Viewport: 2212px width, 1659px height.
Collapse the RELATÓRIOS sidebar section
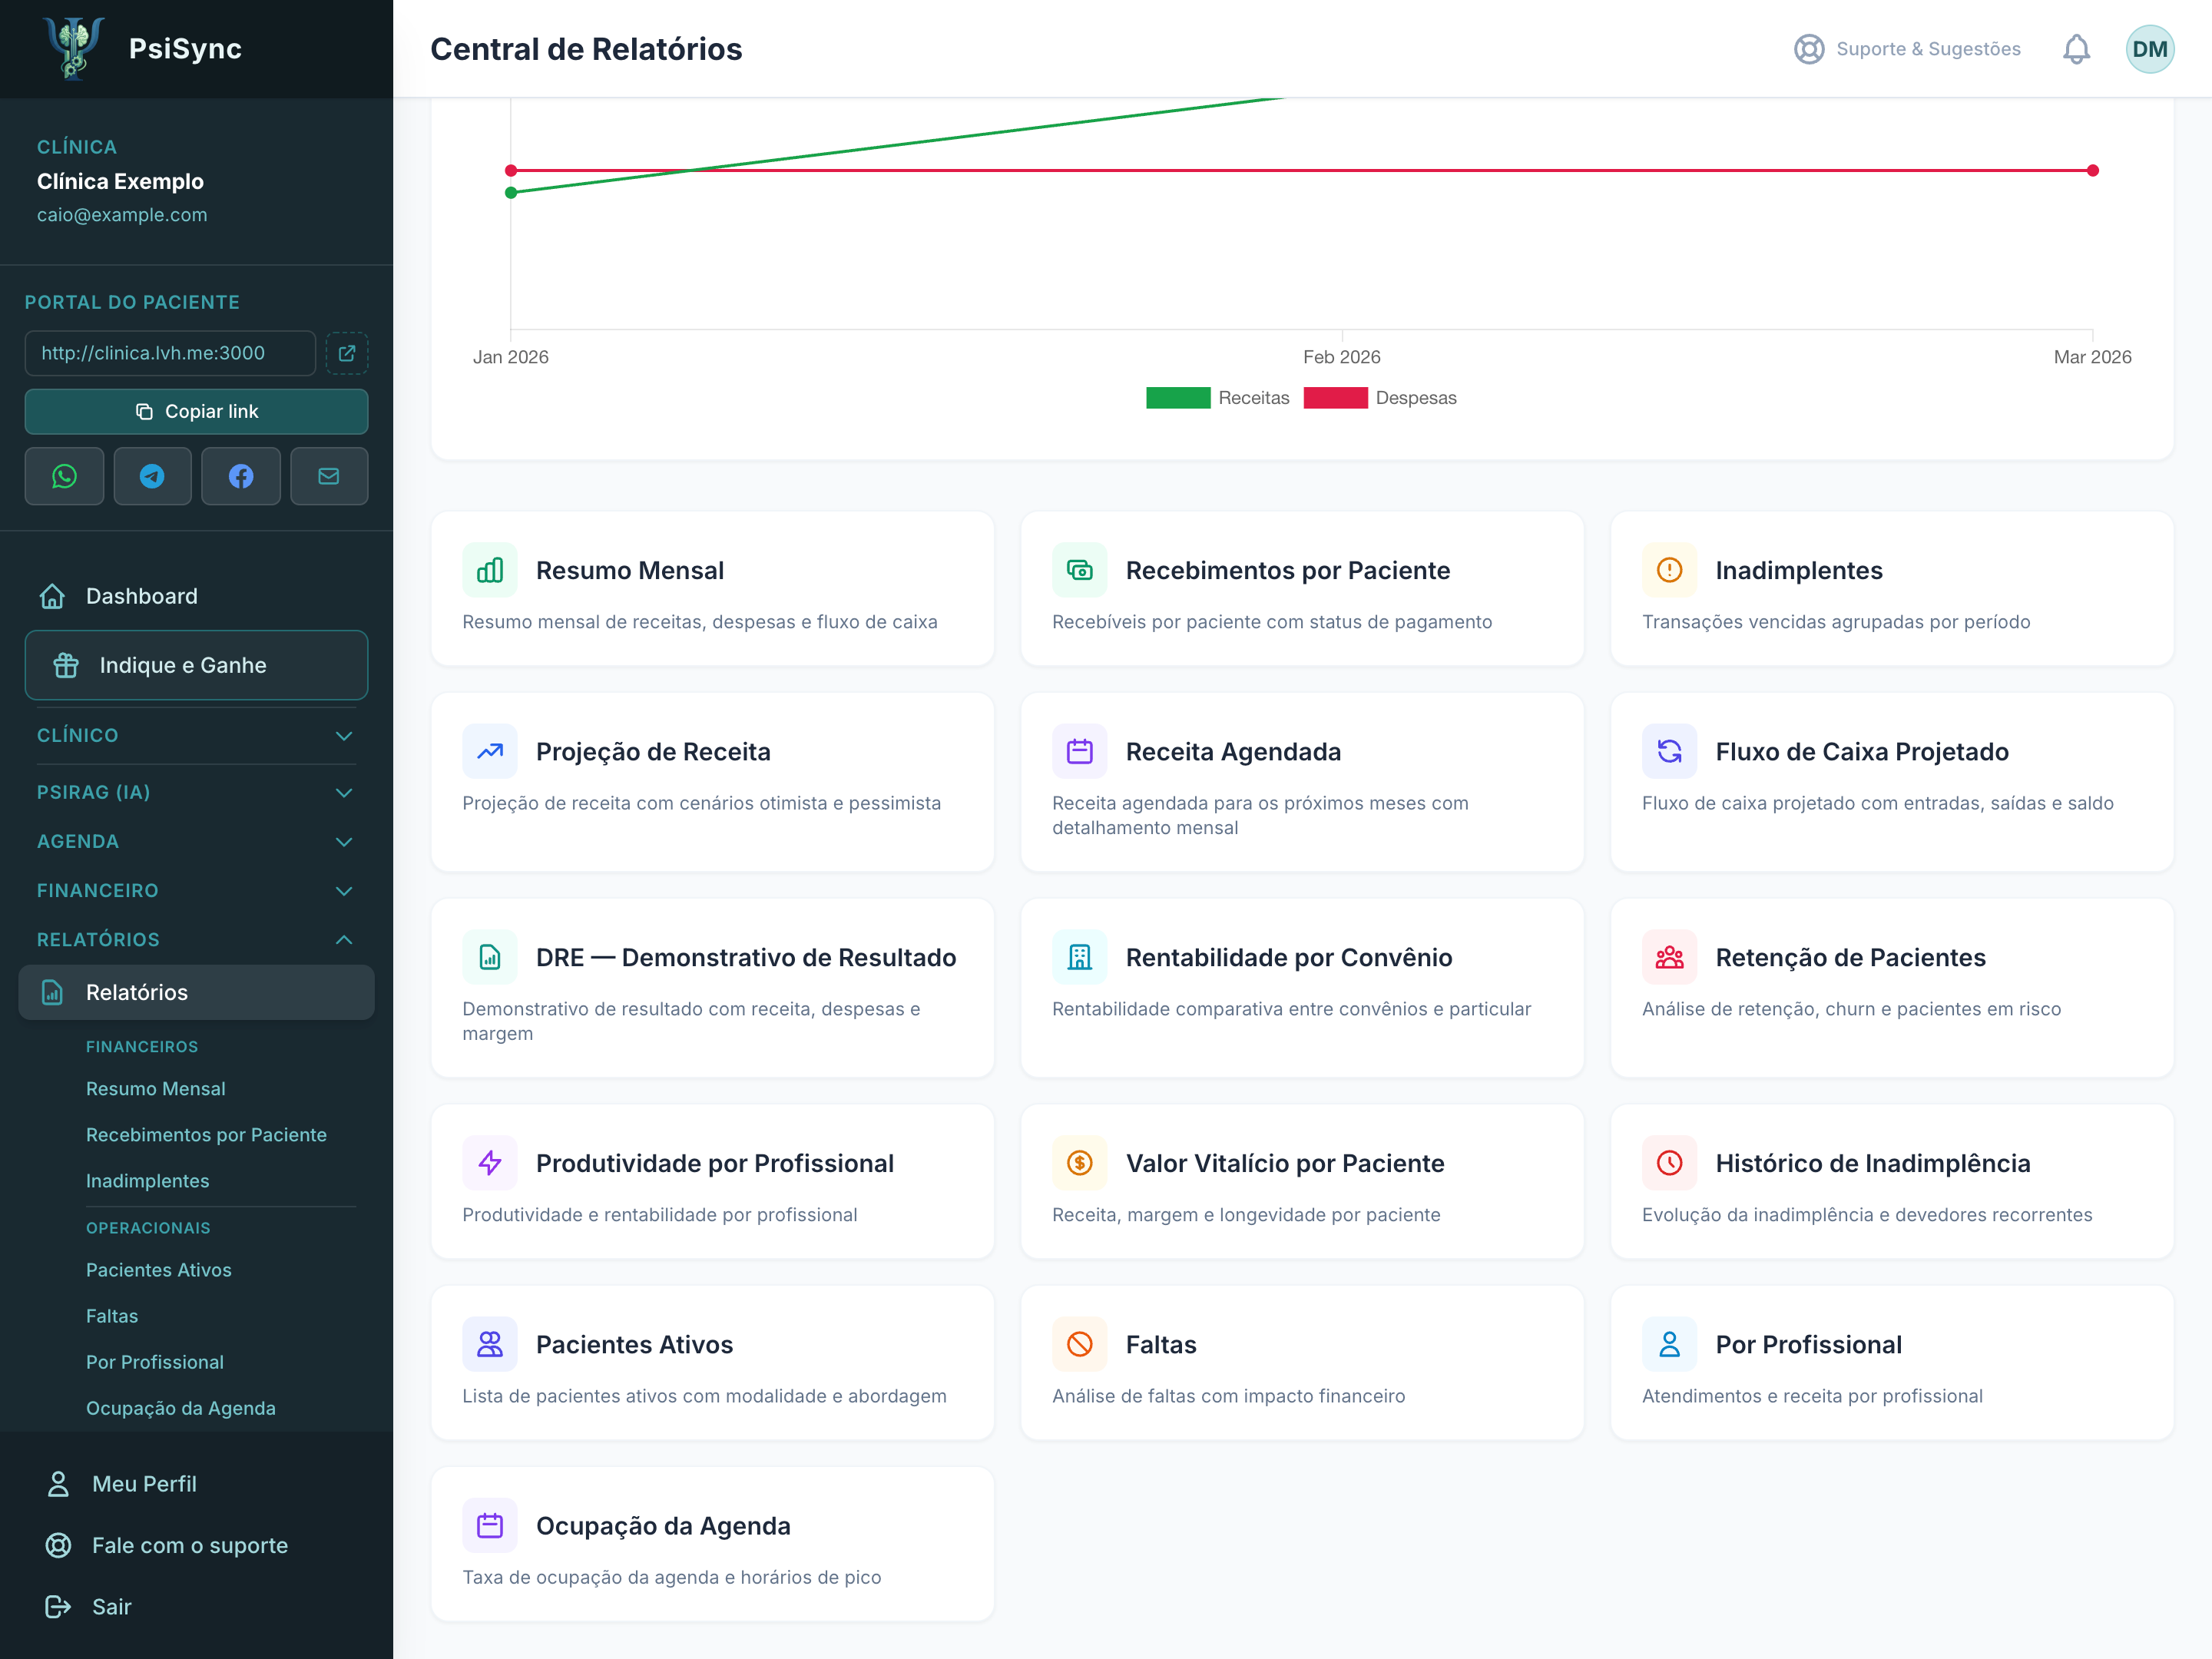tap(196, 939)
